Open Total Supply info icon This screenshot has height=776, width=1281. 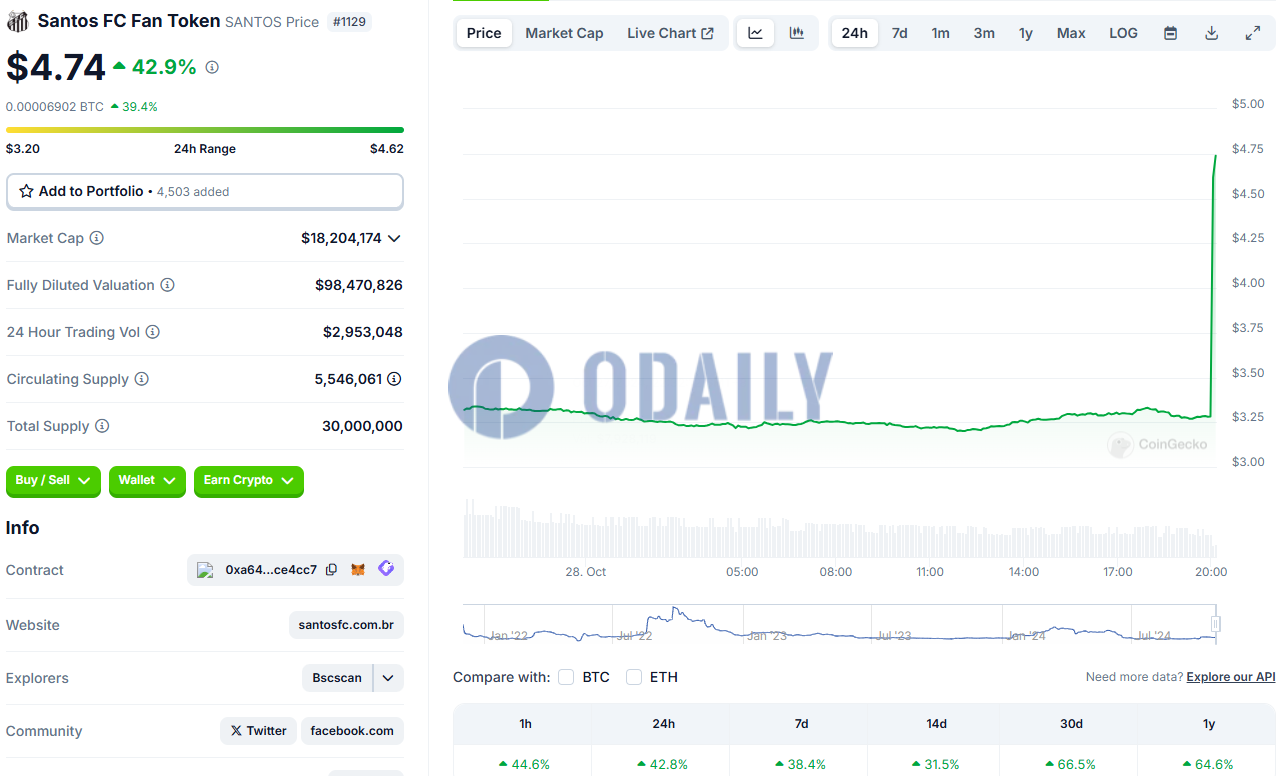(x=102, y=426)
